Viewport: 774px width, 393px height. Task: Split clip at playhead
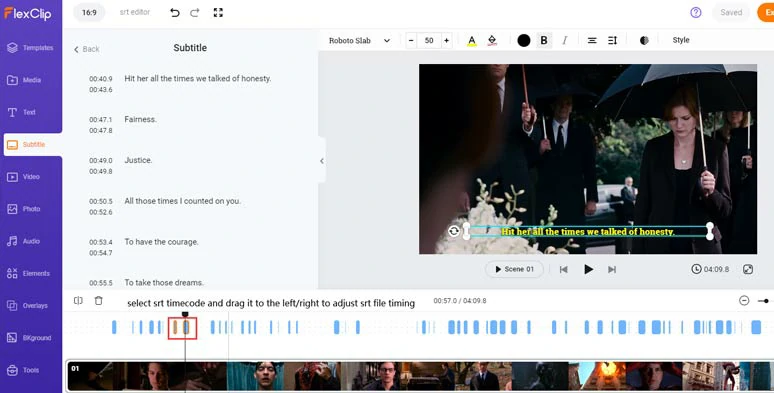(x=78, y=301)
